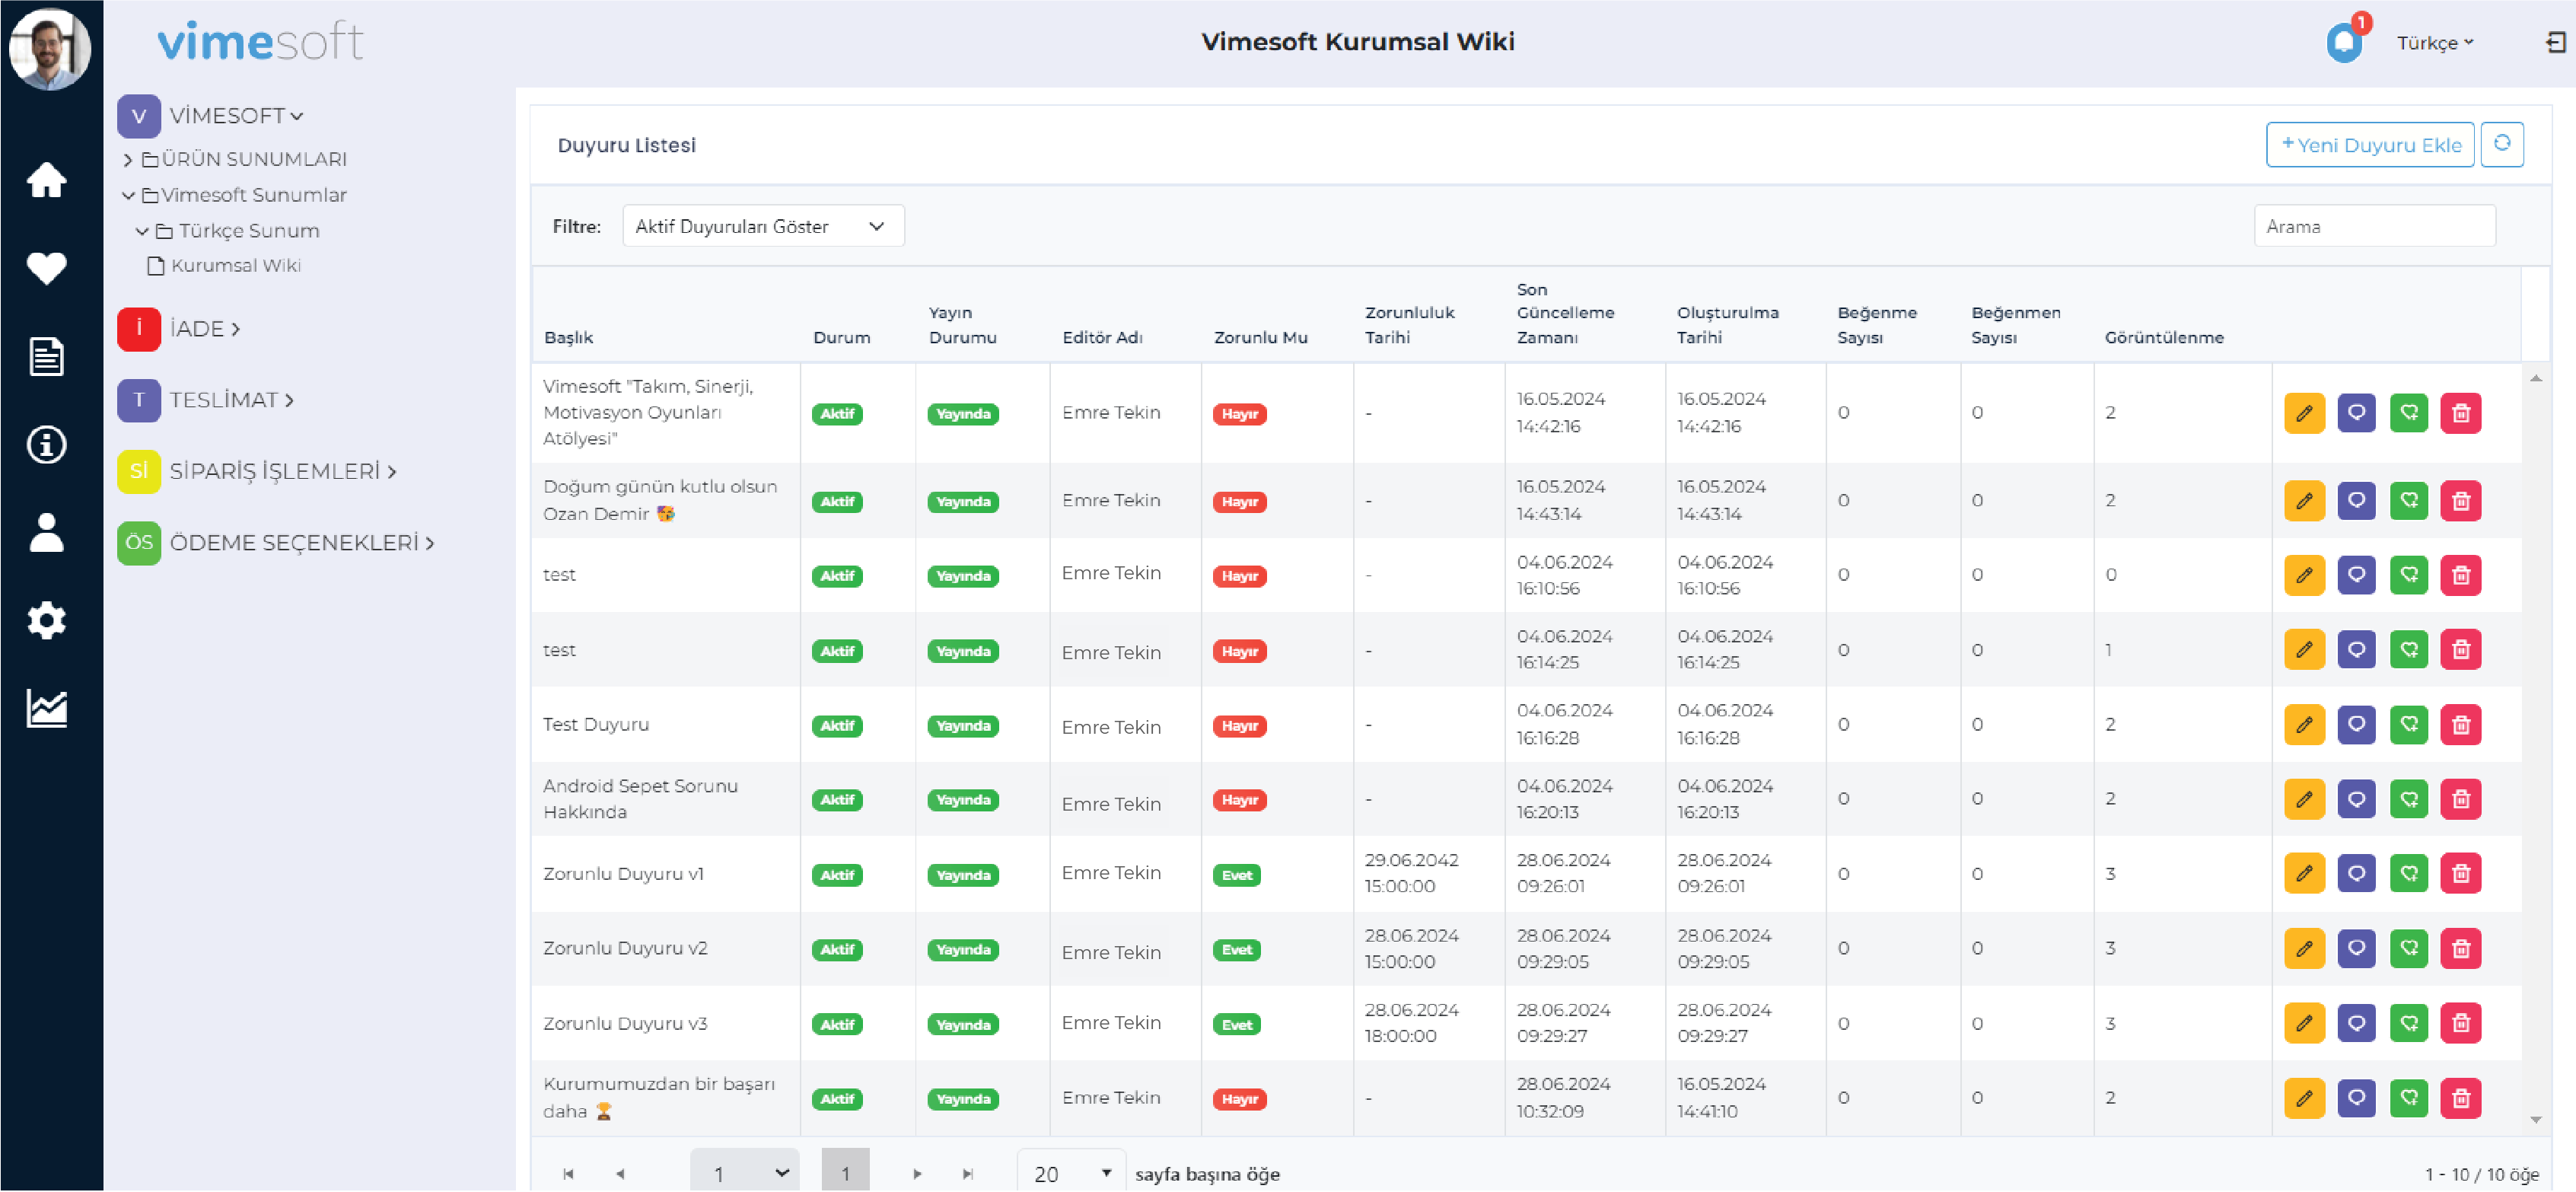Sort by the Başlık column header
2576x1192 pixels.
568,338
